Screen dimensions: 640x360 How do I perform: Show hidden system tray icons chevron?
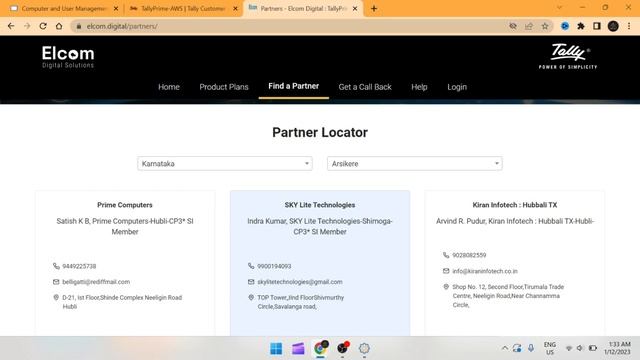[x=505, y=348]
